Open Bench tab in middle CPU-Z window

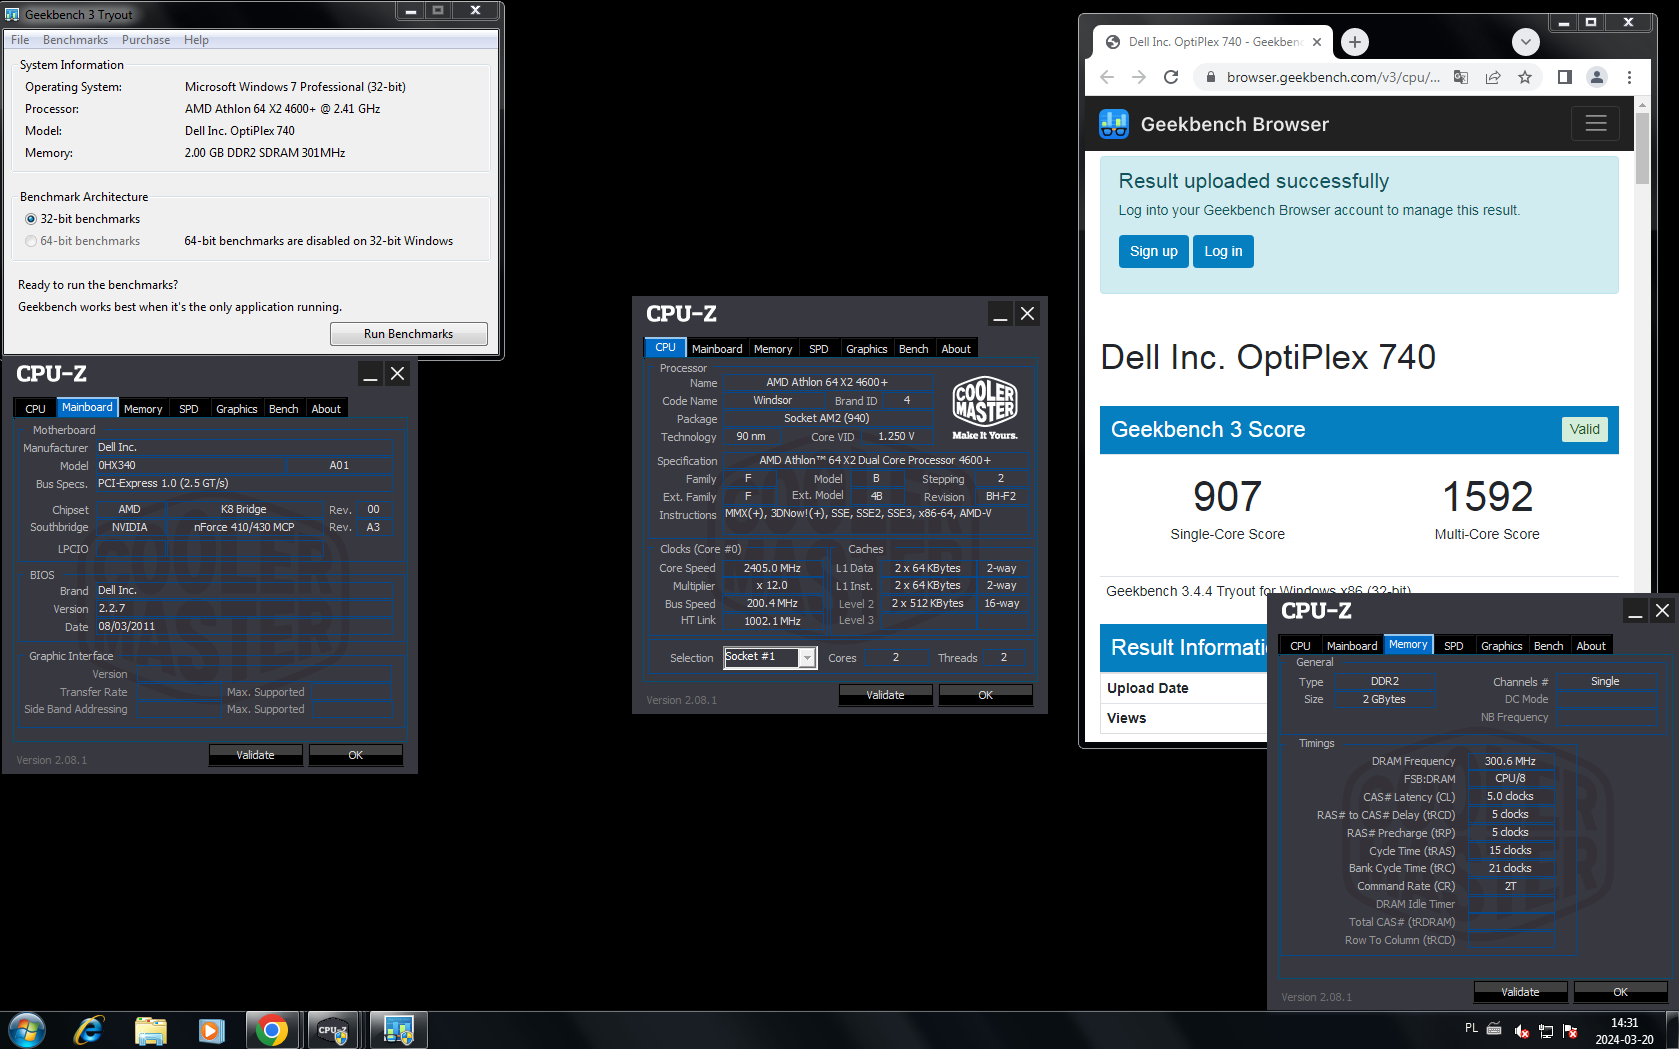pos(914,349)
